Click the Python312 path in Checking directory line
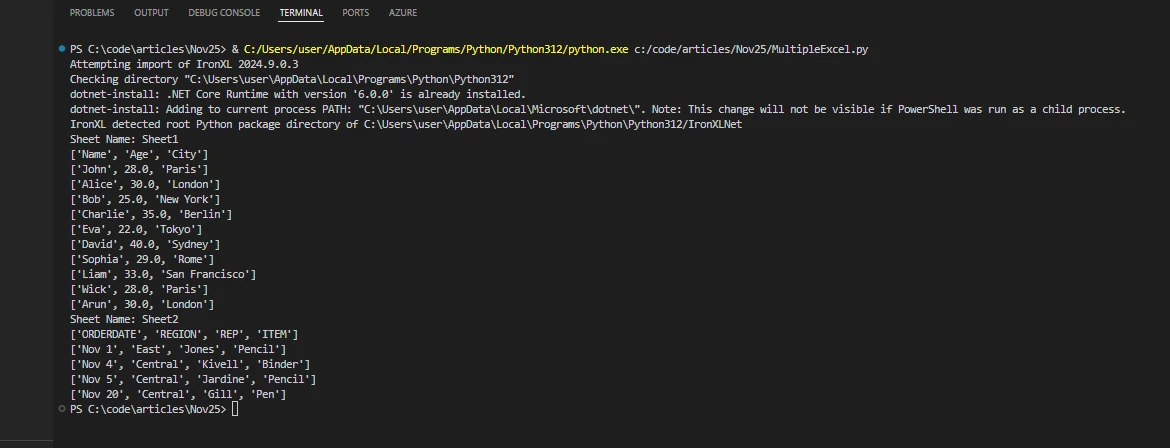Screen dimensions: 1170x448 [350, 79]
